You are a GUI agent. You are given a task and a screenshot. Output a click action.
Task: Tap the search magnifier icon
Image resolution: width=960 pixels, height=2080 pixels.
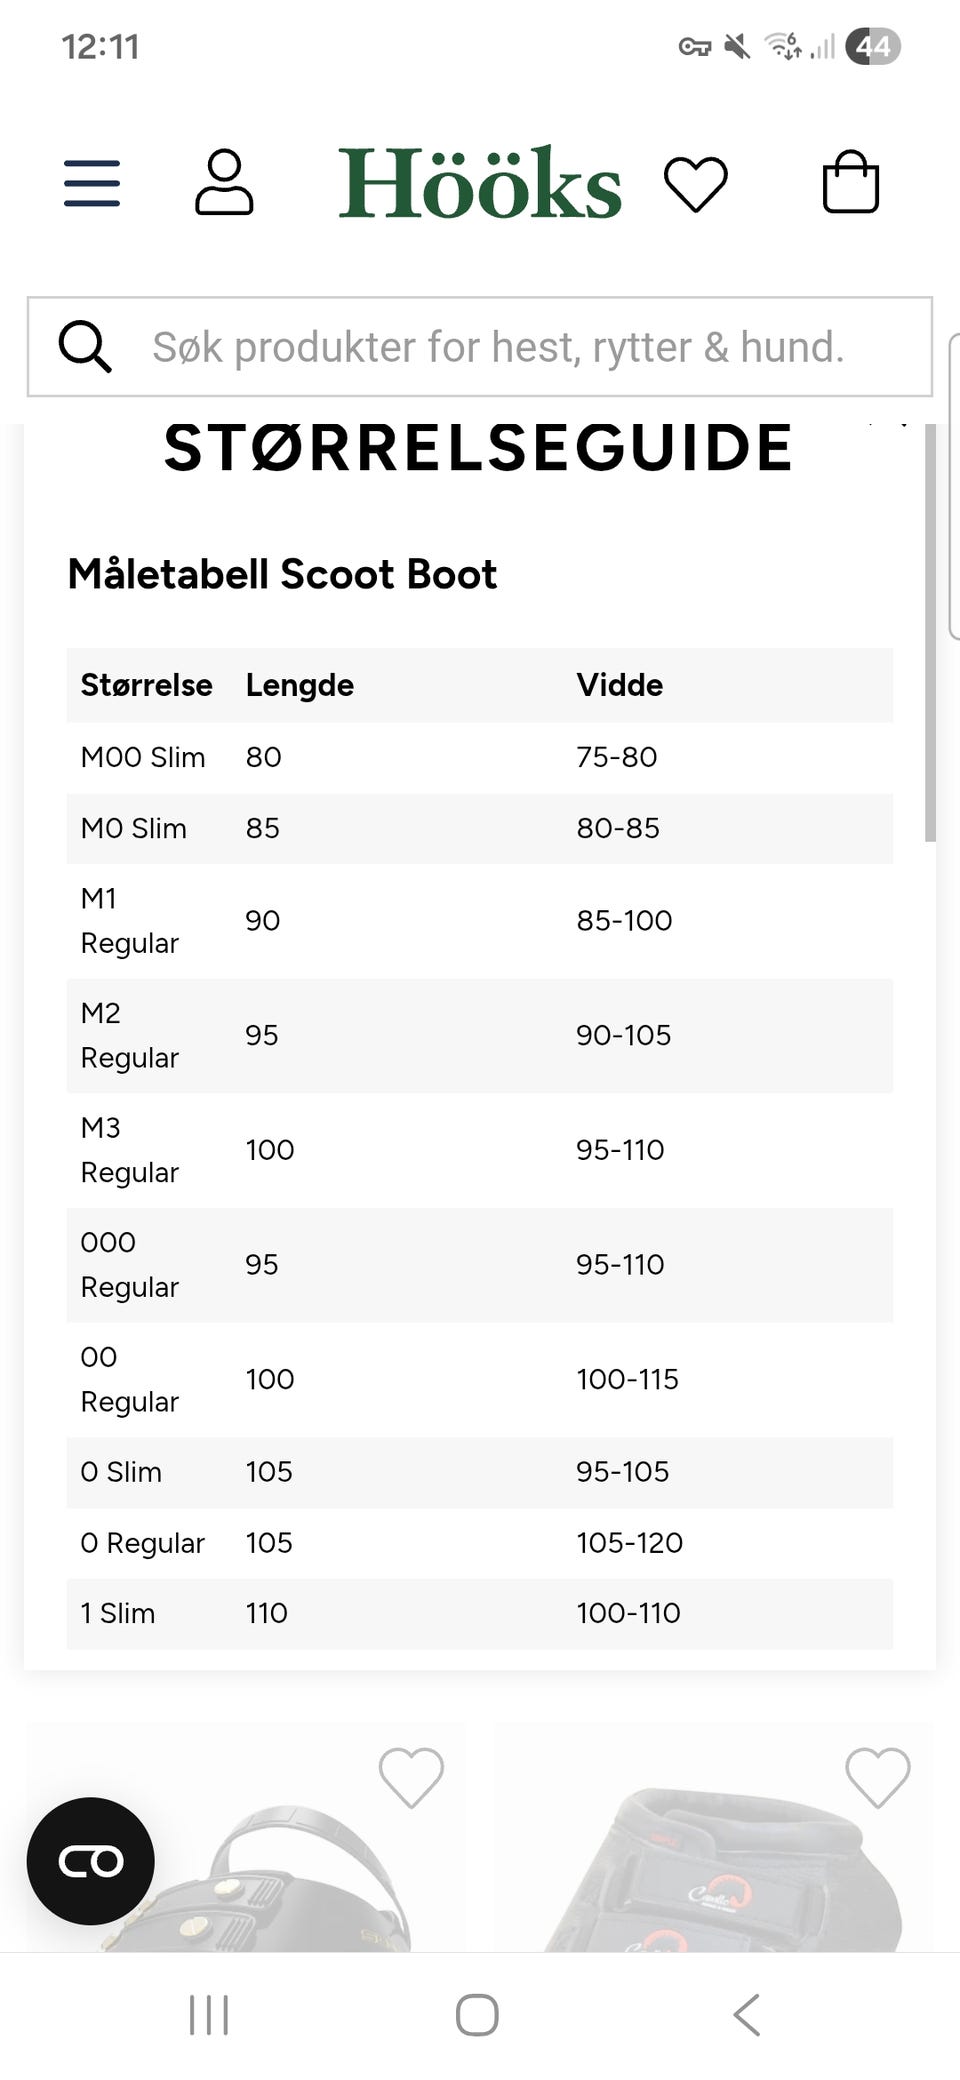coord(85,347)
